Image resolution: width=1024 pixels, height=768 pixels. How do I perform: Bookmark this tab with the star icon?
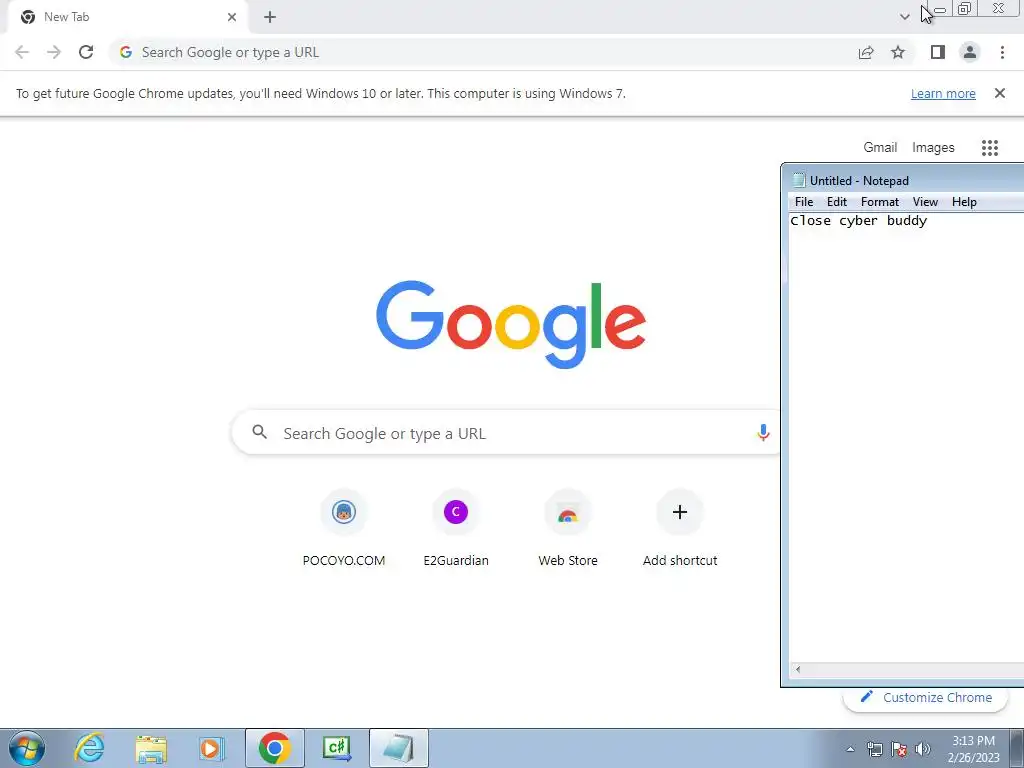click(x=898, y=52)
